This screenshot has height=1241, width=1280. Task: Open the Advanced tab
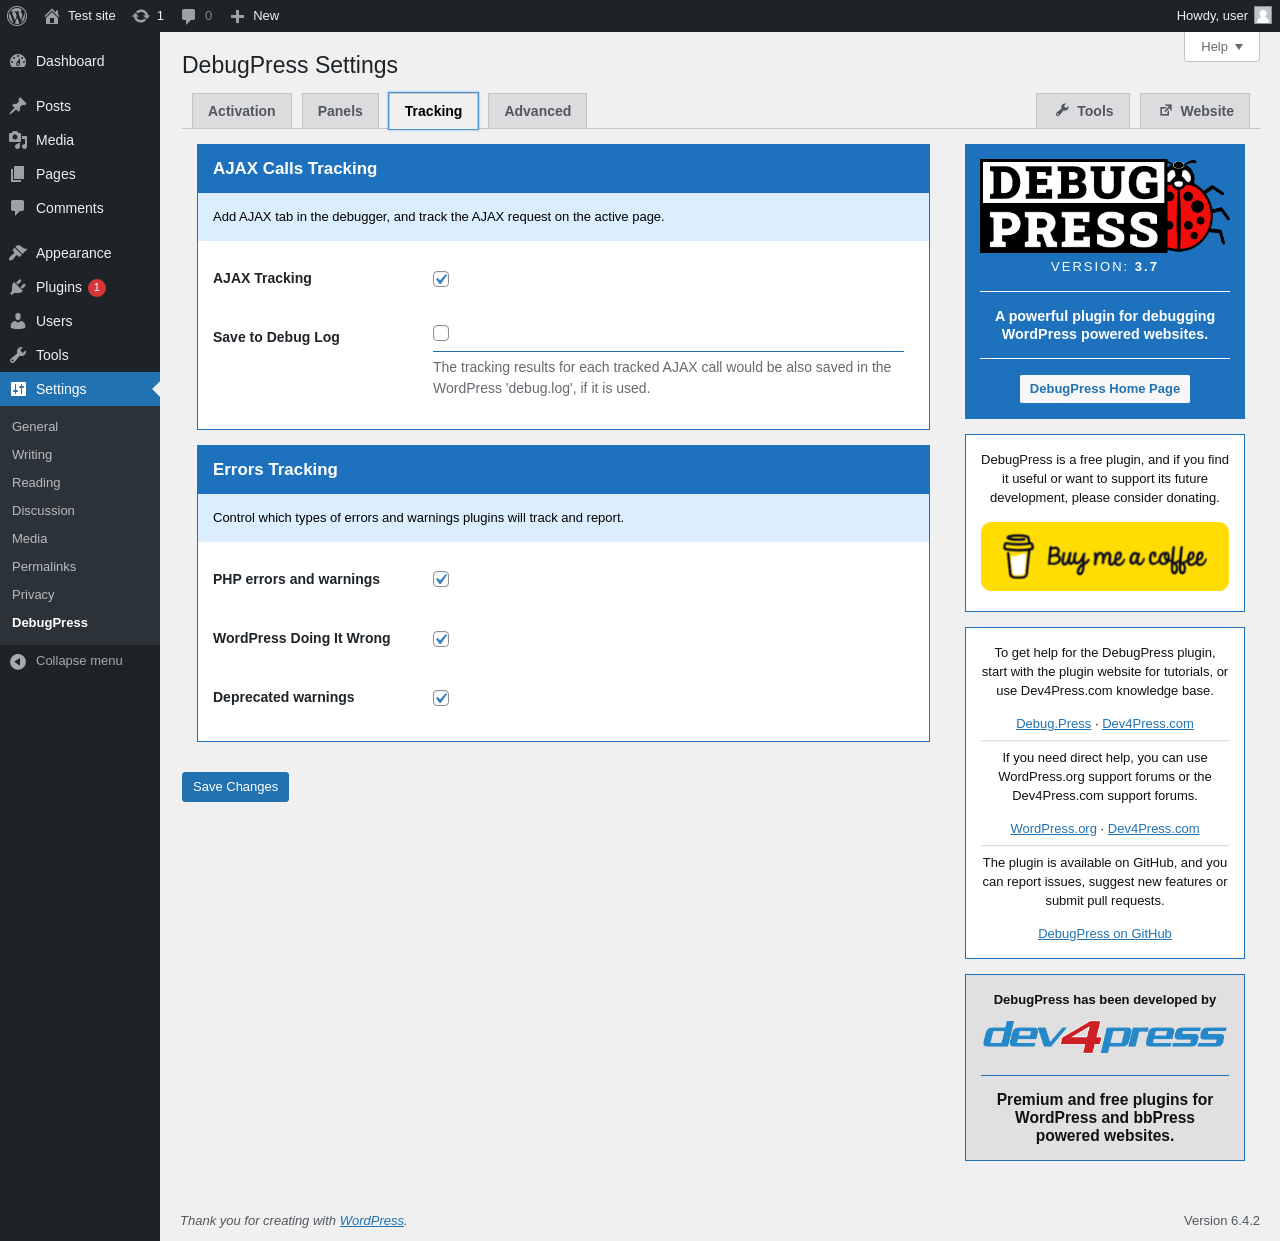[x=537, y=111]
